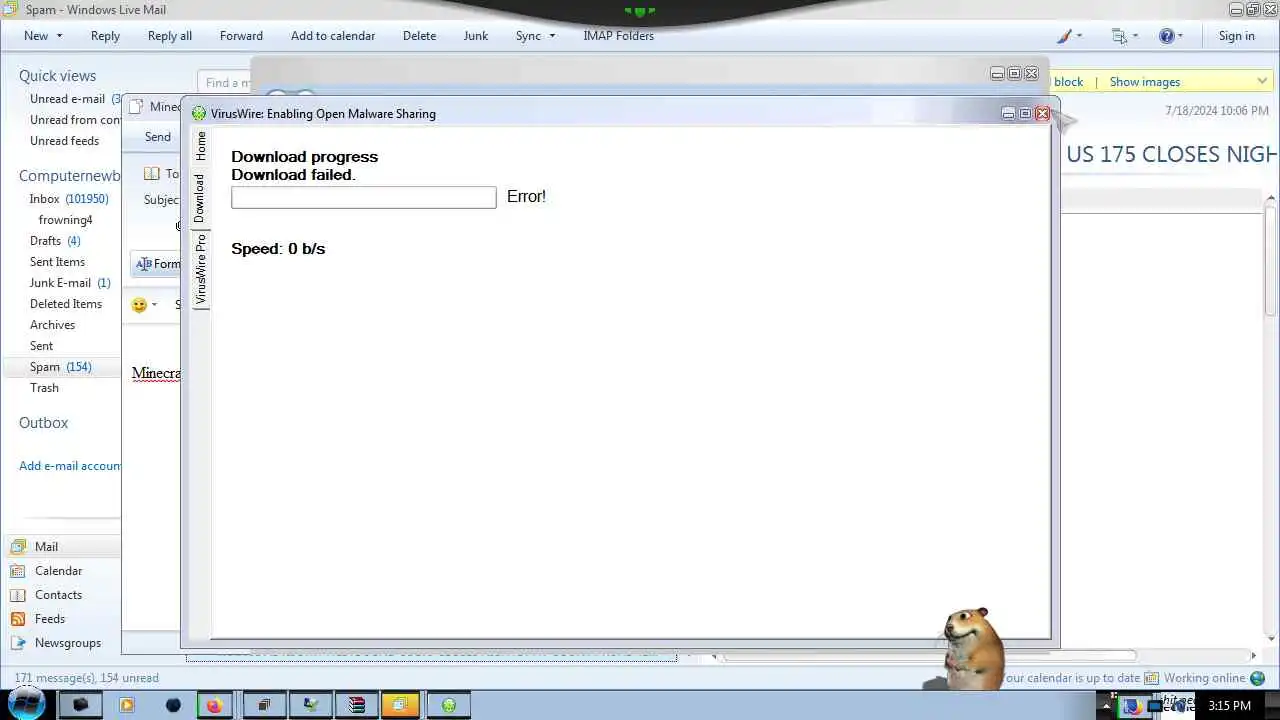Switch to the Home tab in VirusWire

click(x=200, y=146)
